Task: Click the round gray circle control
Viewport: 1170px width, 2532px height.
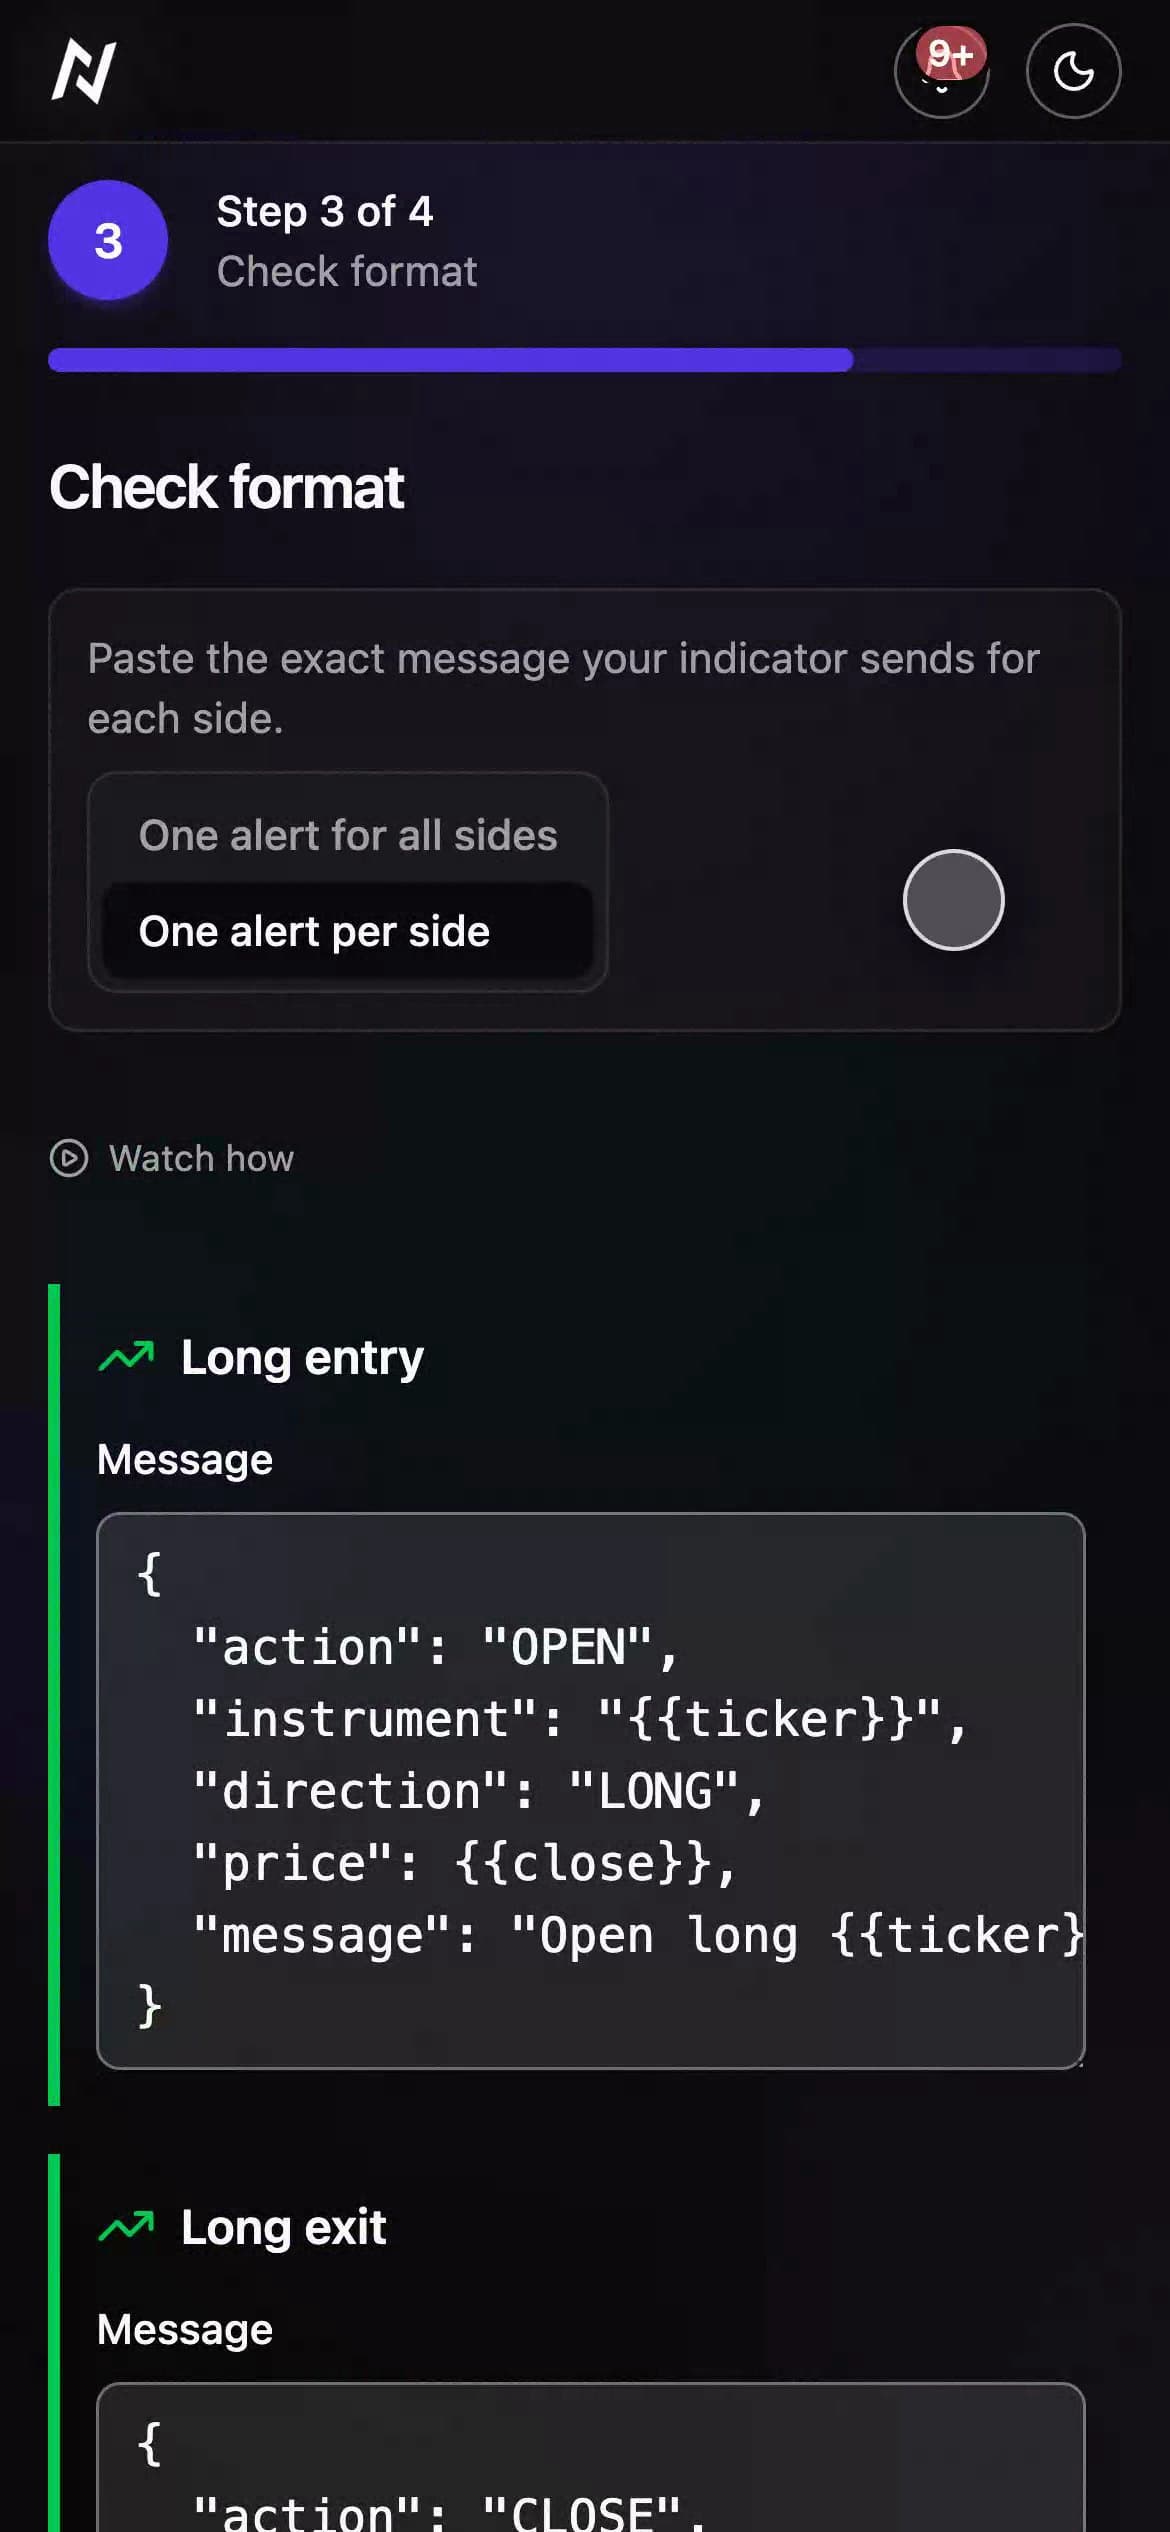Action: [x=953, y=900]
